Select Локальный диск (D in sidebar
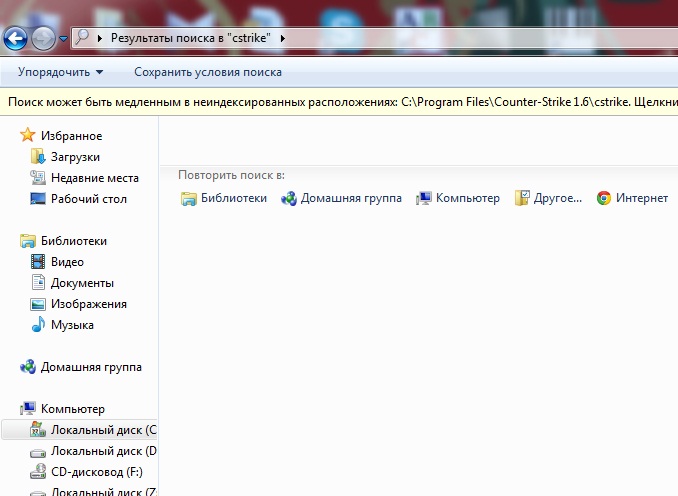Image resolution: width=678 pixels, height=496 pixels. click(x=103, y=451)
